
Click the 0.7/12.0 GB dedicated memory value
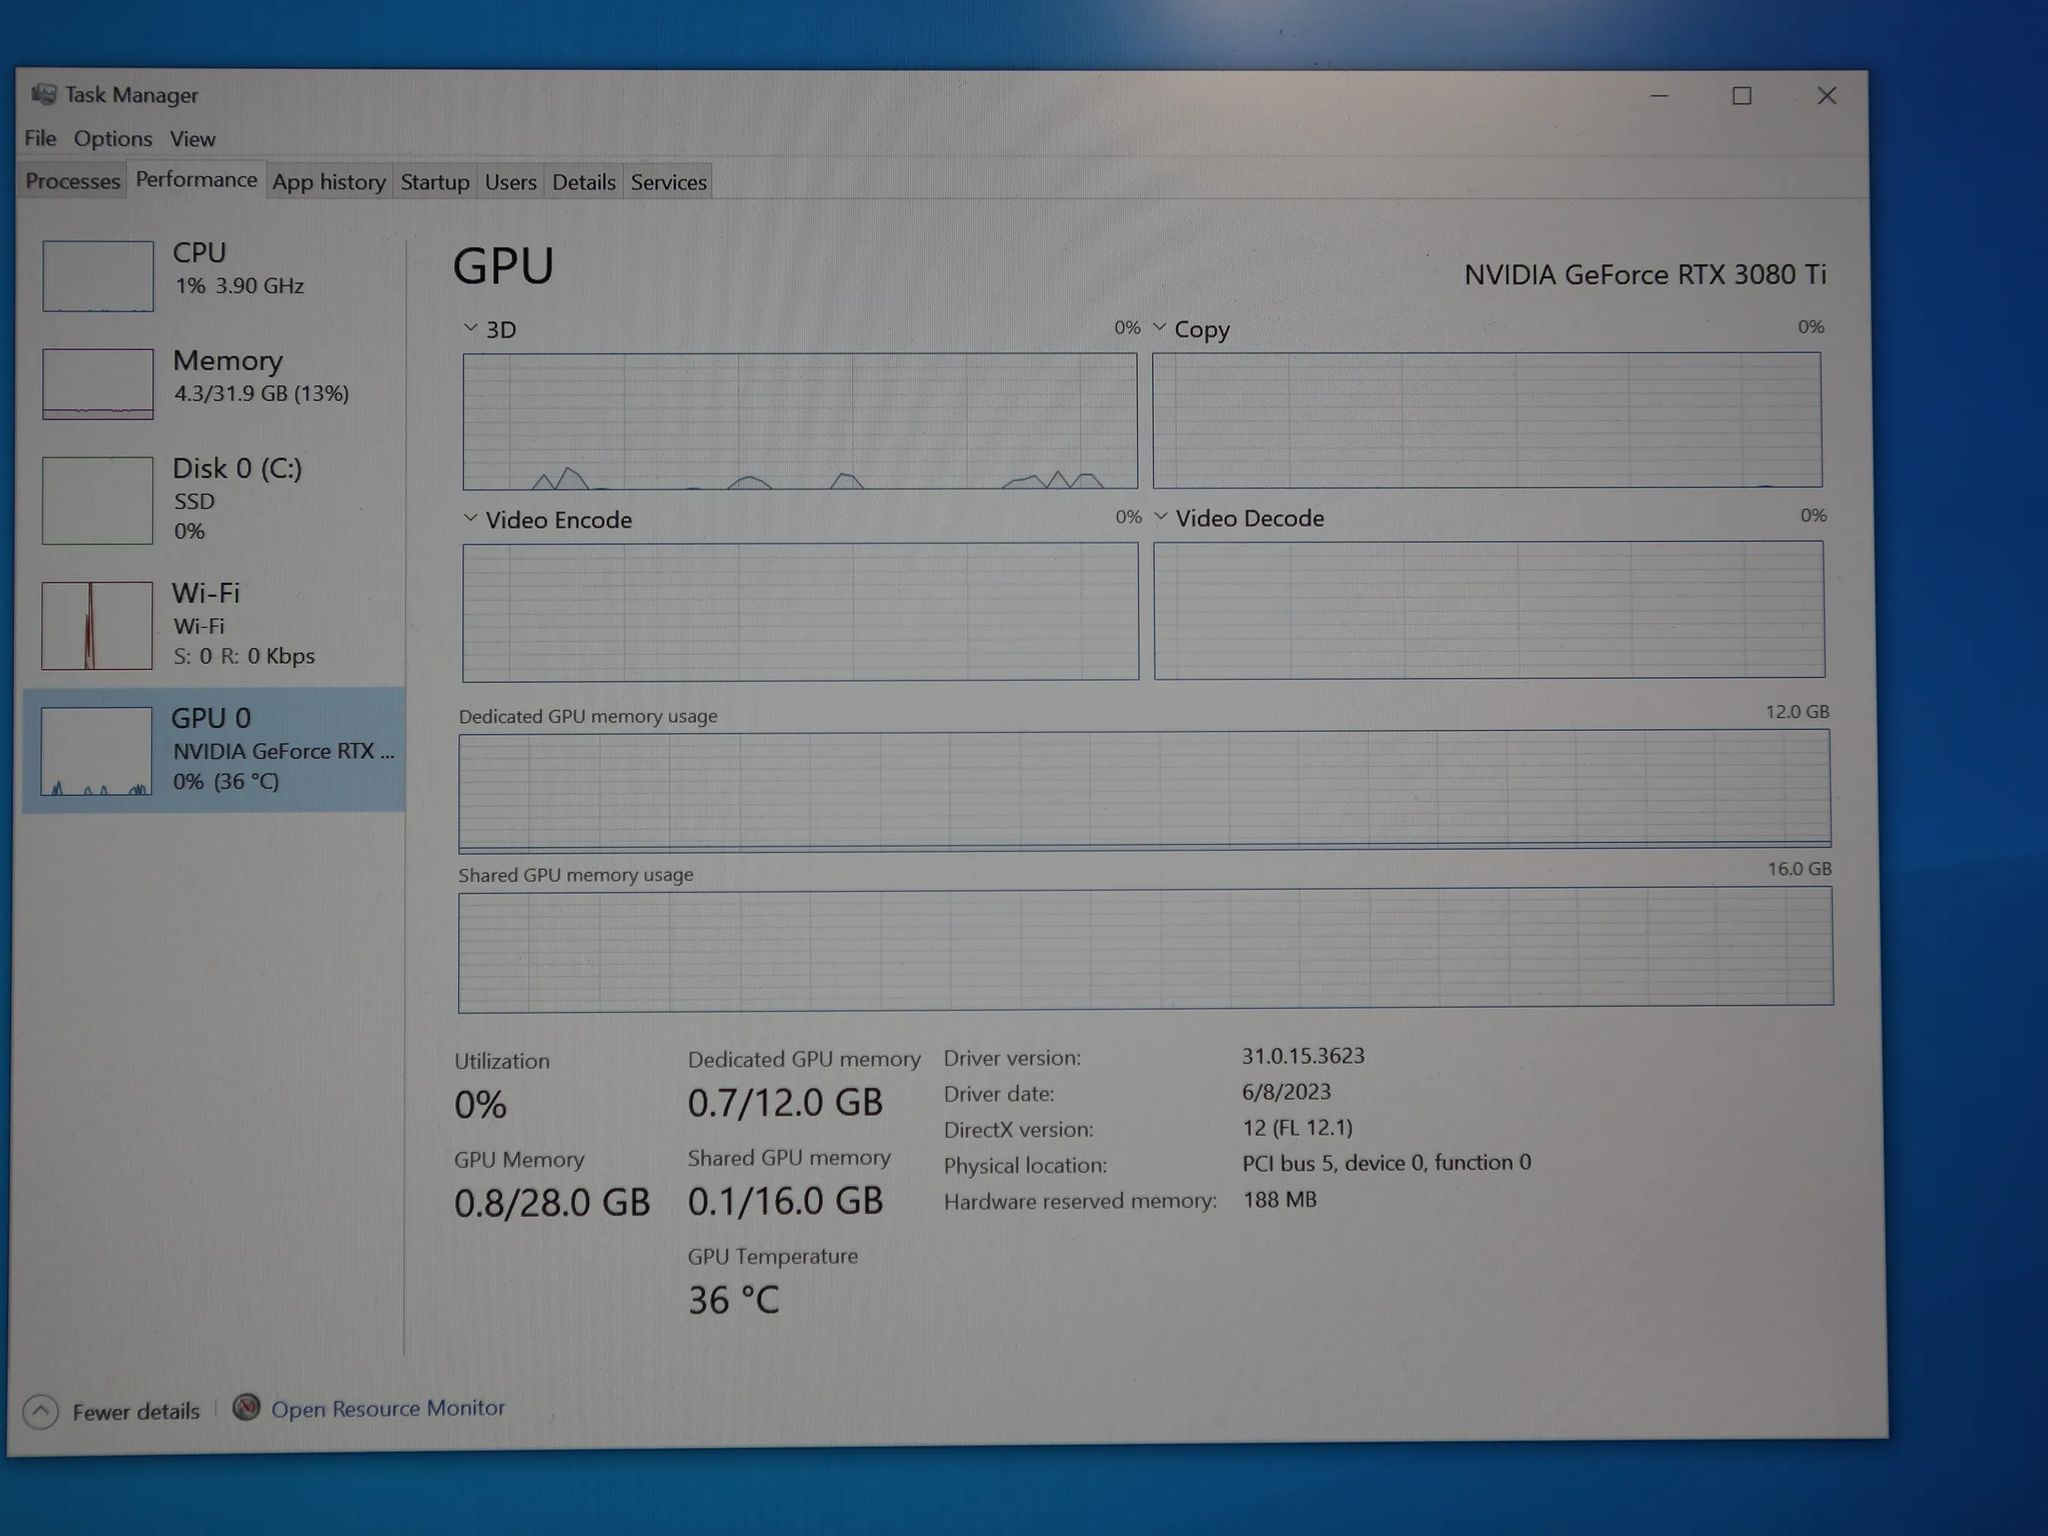pos(785,1102)
